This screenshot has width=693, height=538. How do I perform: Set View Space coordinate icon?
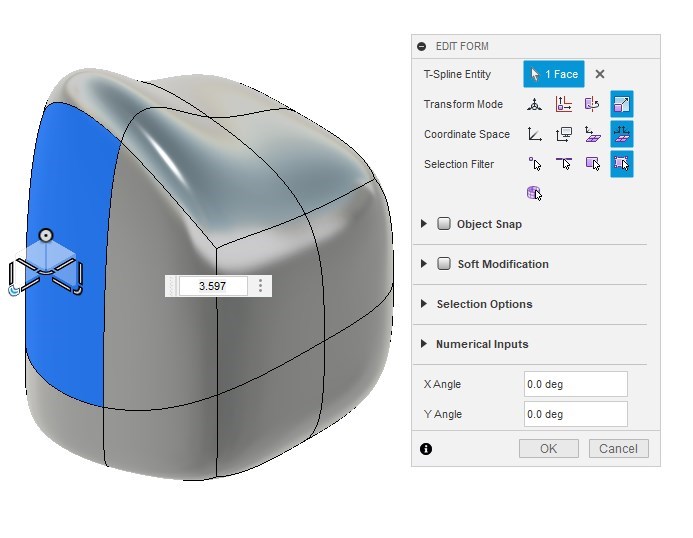pyautogui.click(x=564, y=134)
